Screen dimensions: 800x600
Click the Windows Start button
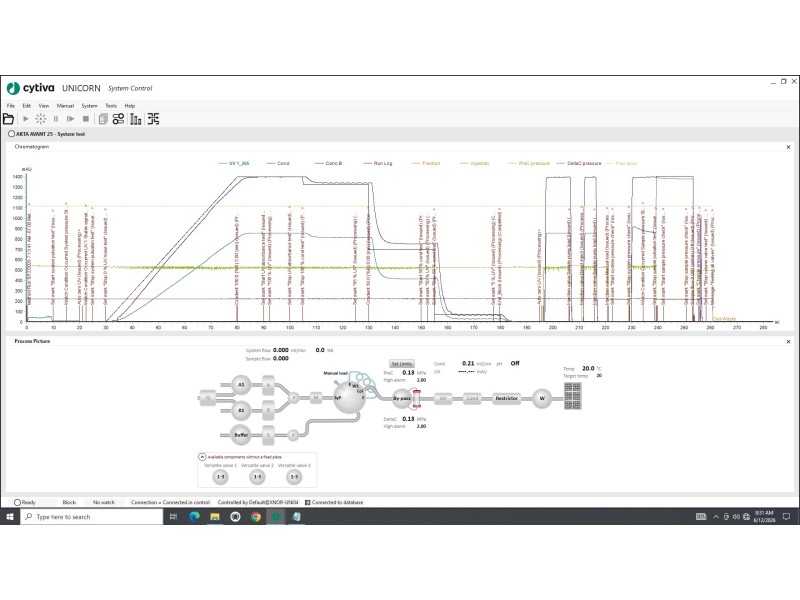pos(10,516)
